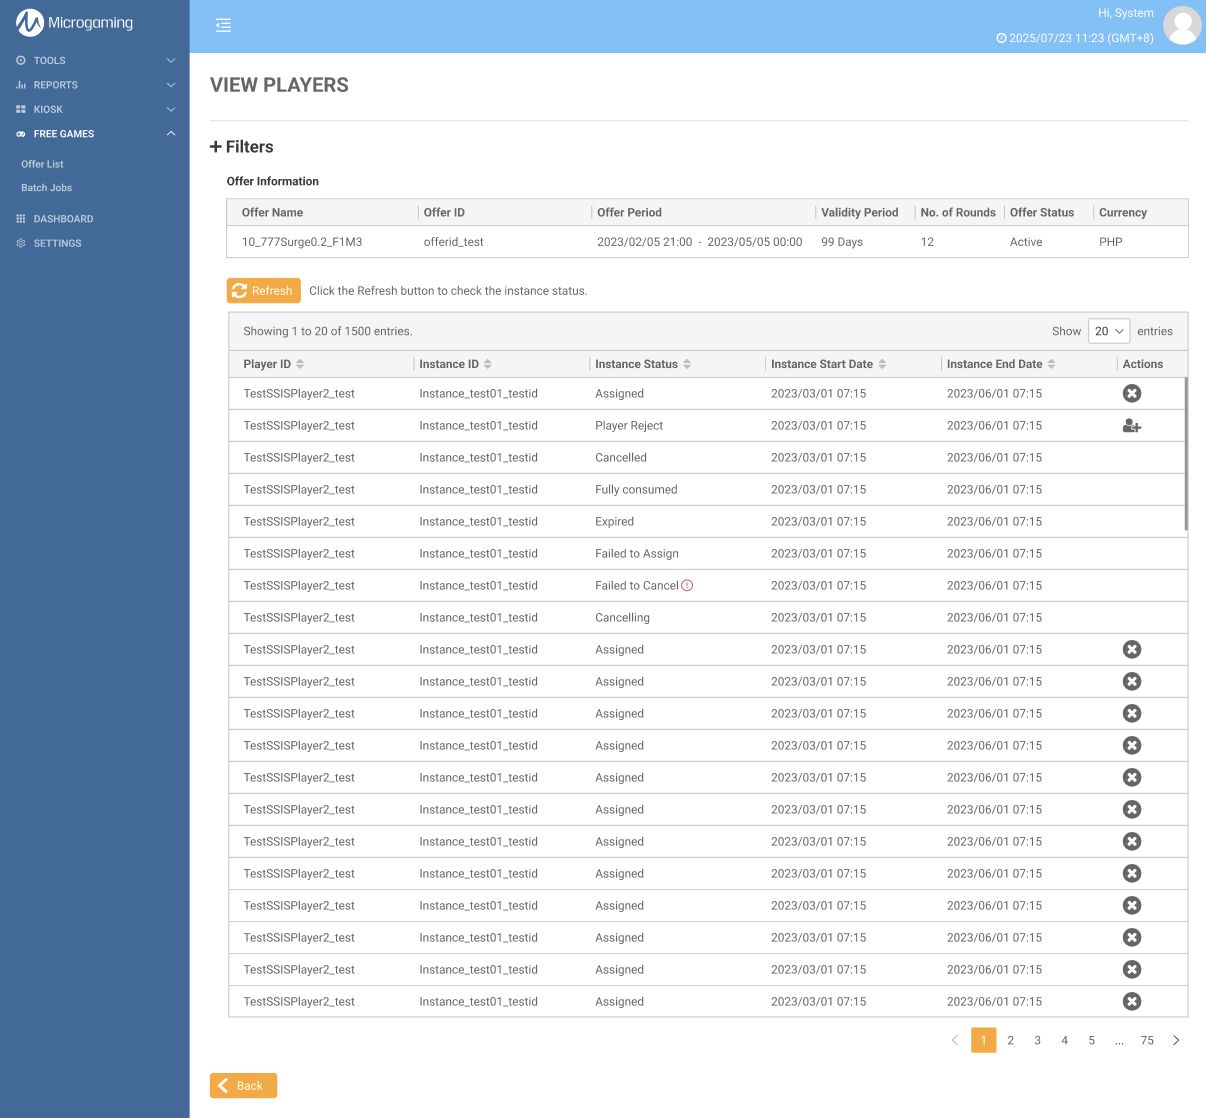Screen dimensions: 1206x1118
Task: Click the Failed to Cancel warning icon
Action: [x=687, y=586]
